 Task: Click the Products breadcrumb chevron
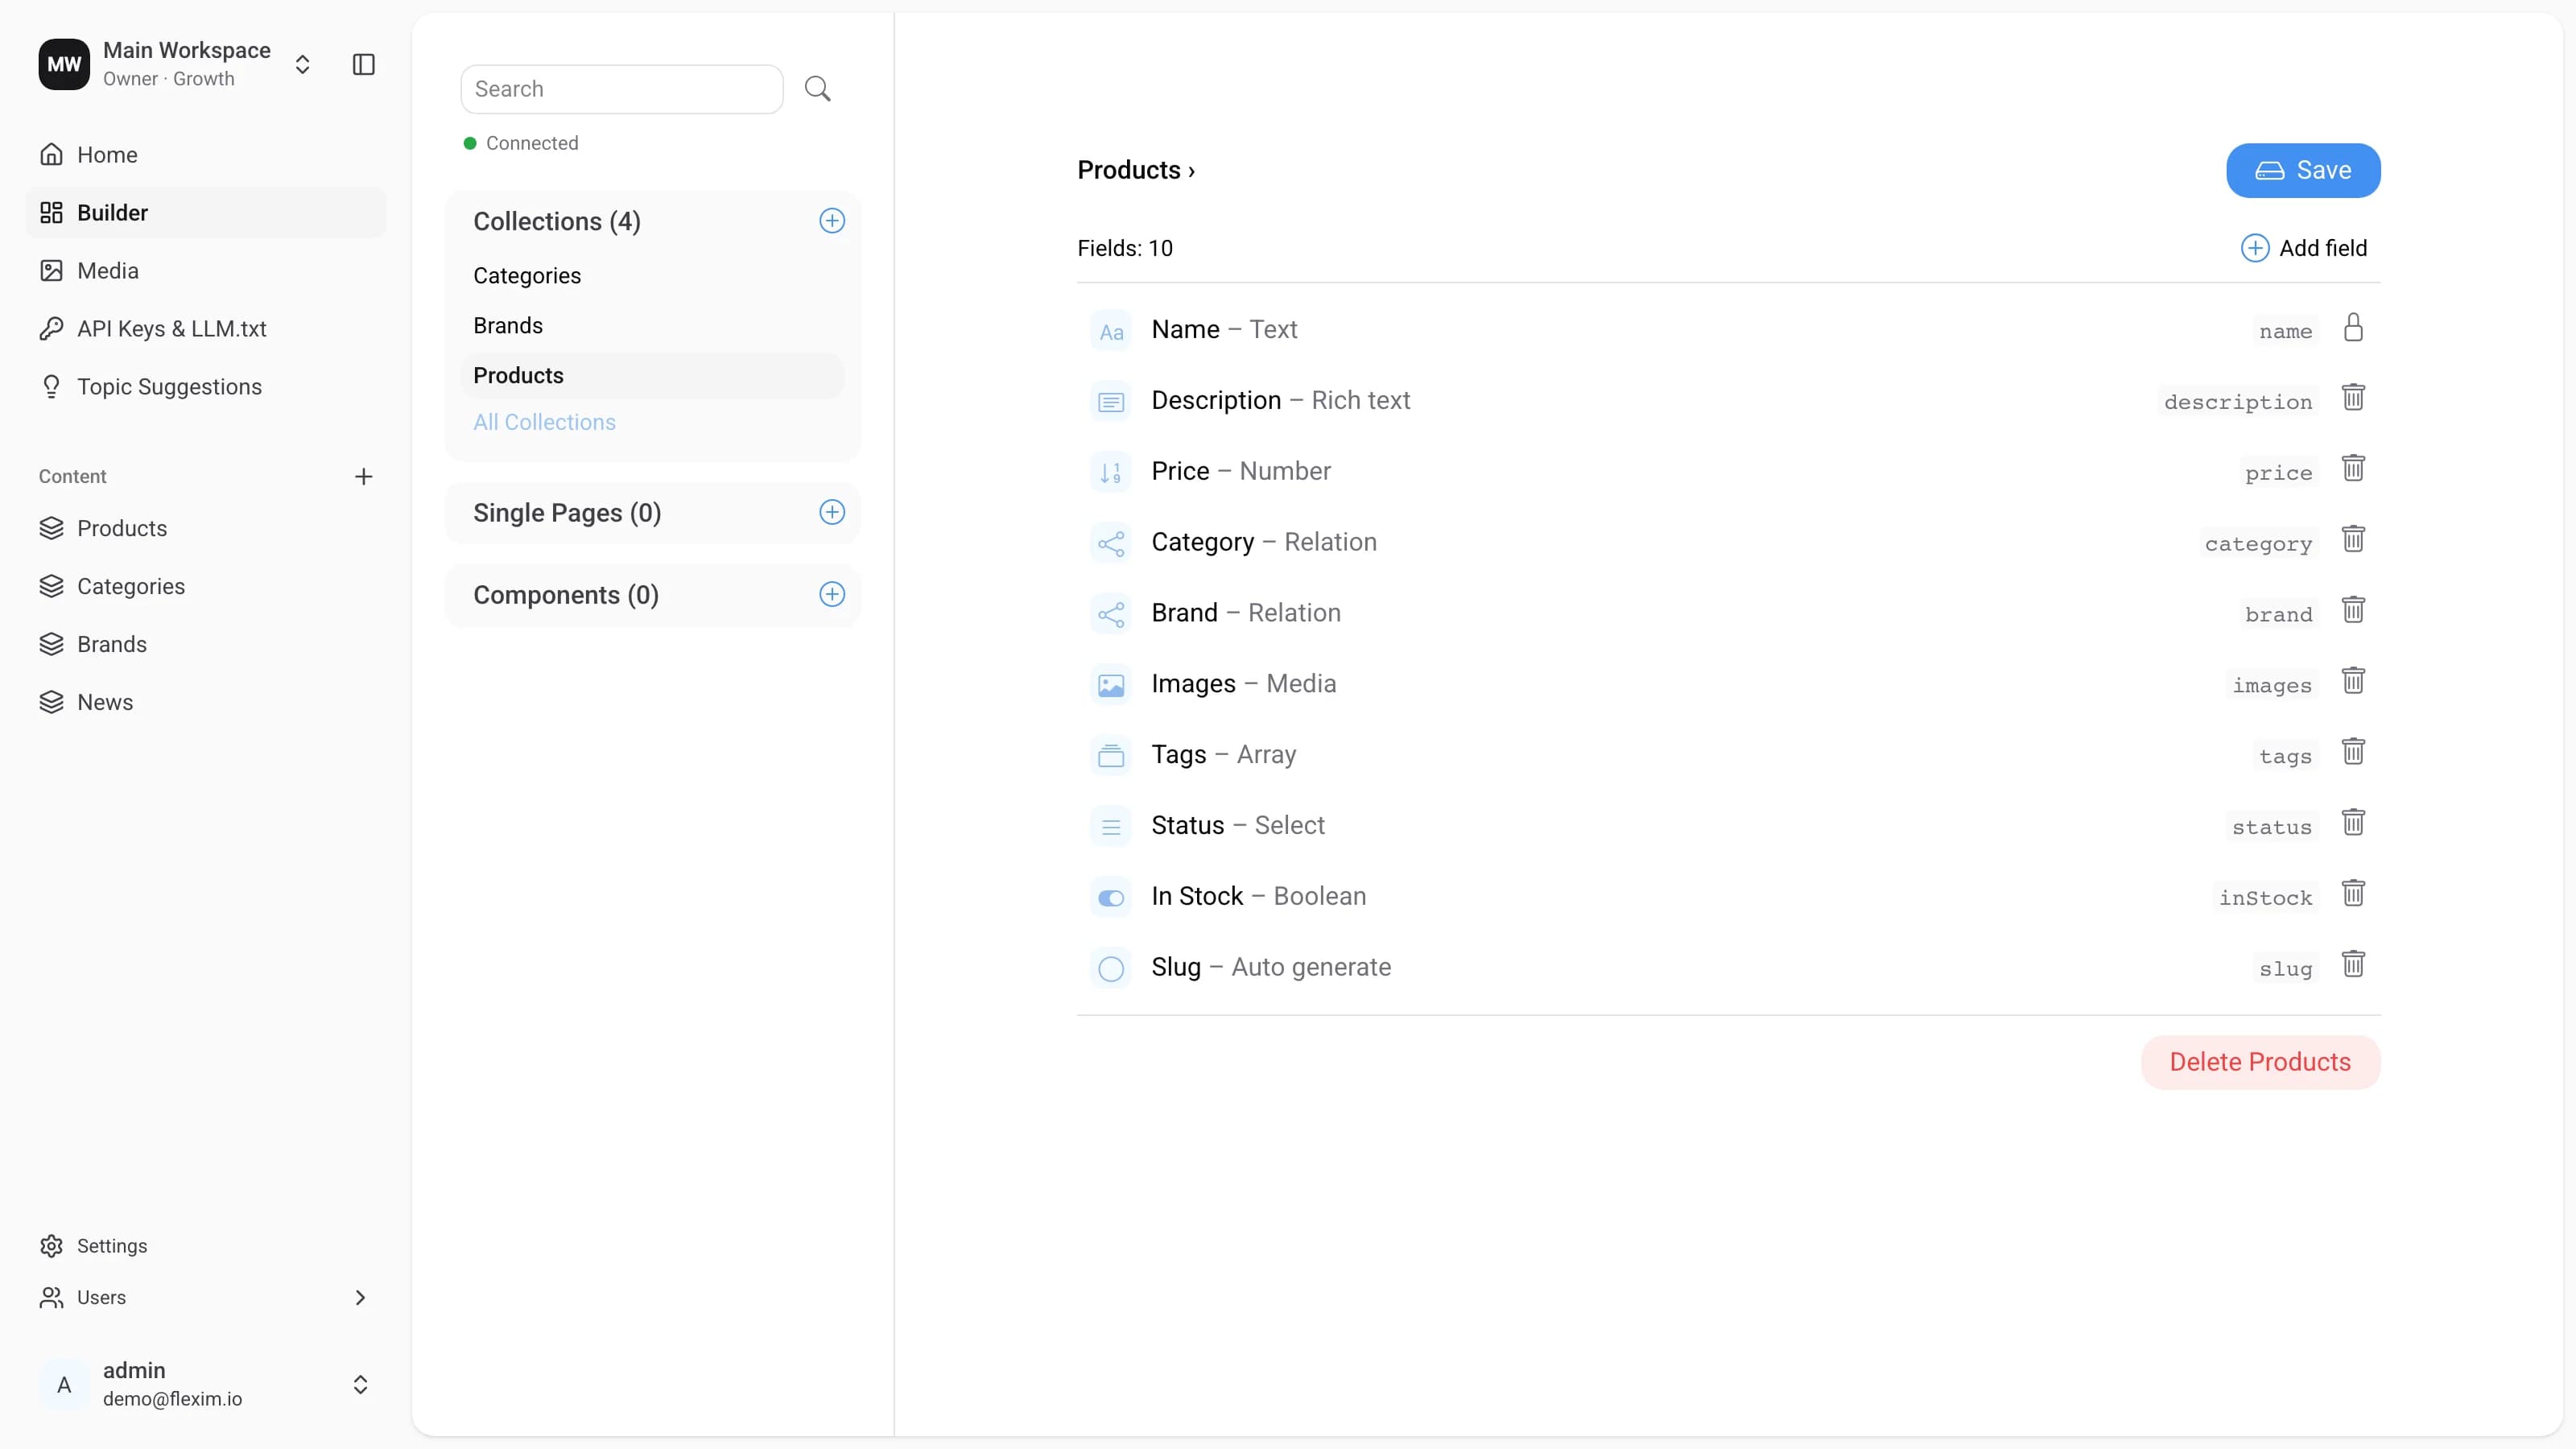1191,171
